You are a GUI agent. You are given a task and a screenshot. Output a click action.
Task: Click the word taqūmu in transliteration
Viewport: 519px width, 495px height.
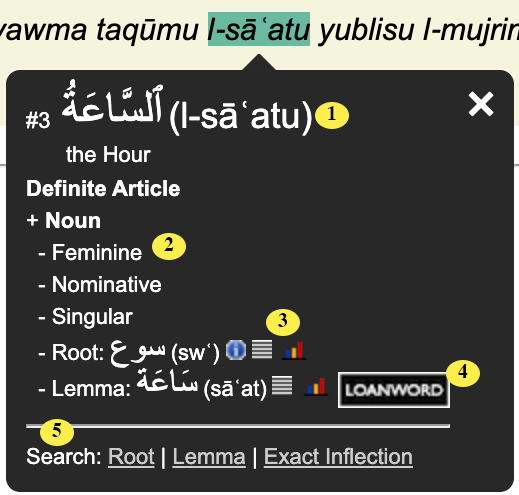147,30
